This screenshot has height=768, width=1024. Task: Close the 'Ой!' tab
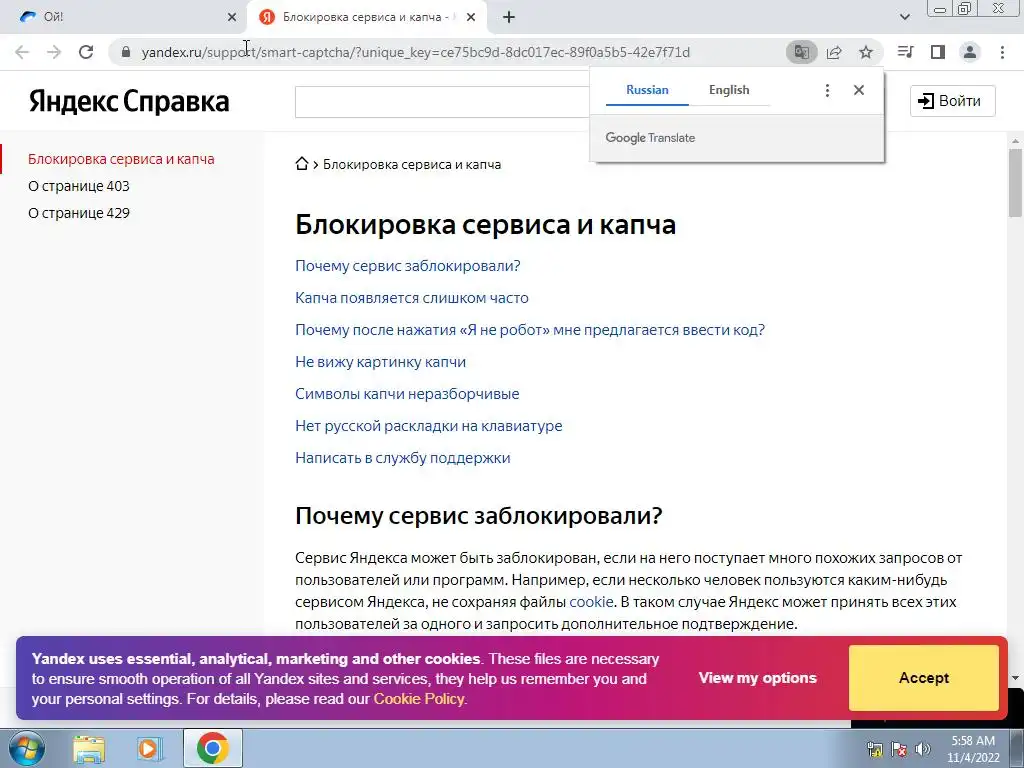pos(232,18)
